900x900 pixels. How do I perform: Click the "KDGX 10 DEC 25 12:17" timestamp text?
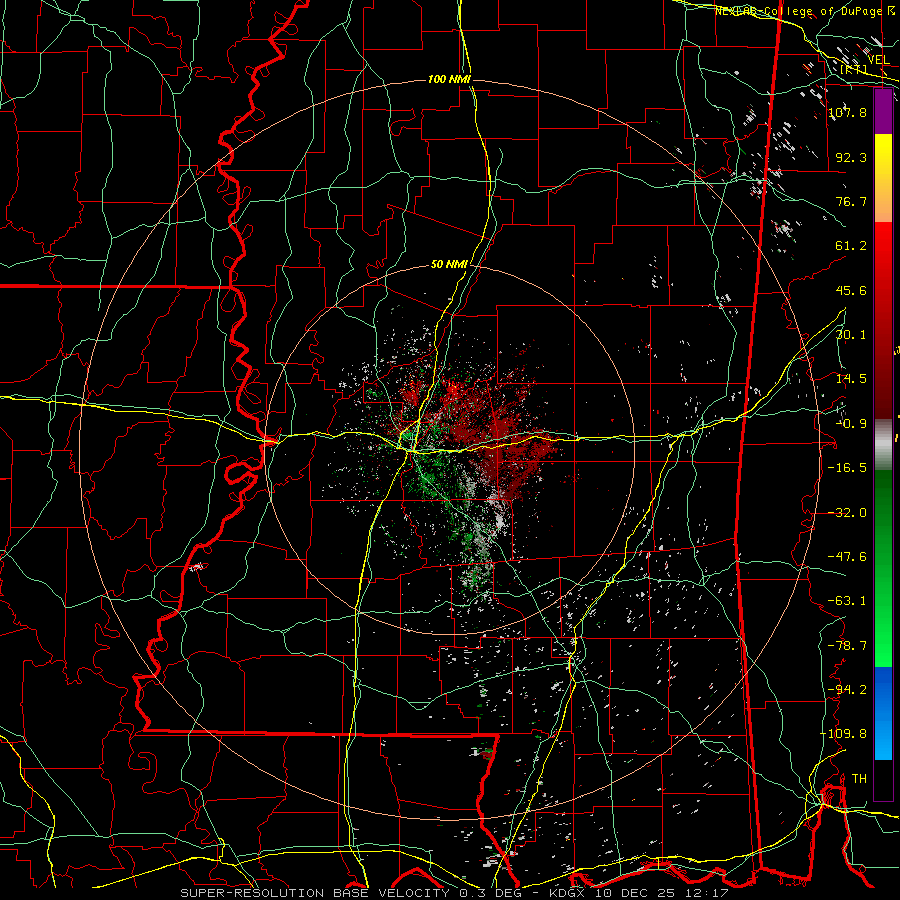[638, 893]
